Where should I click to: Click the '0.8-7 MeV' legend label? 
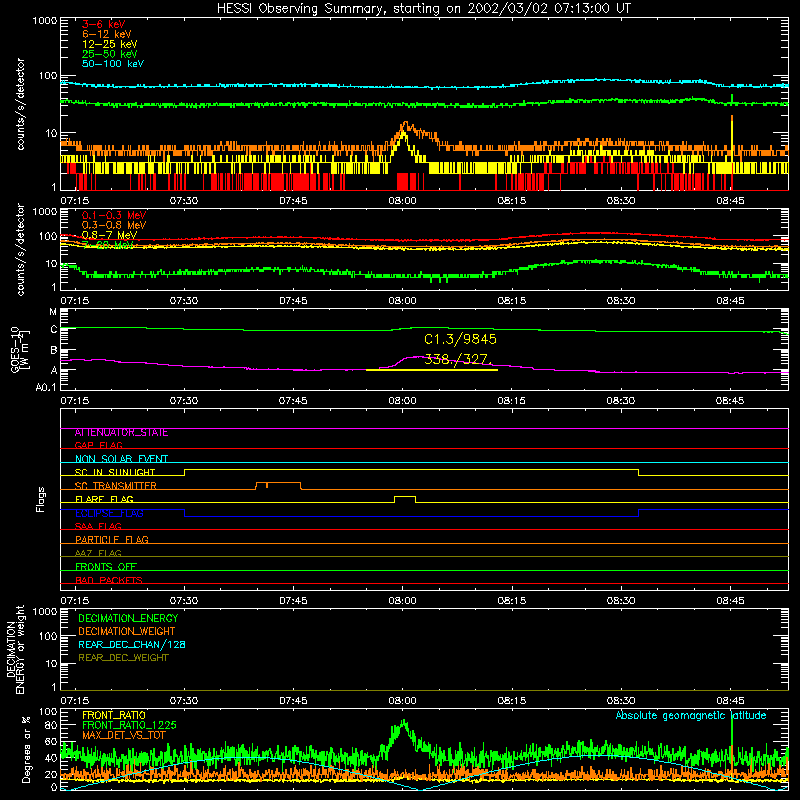[110, 235]
